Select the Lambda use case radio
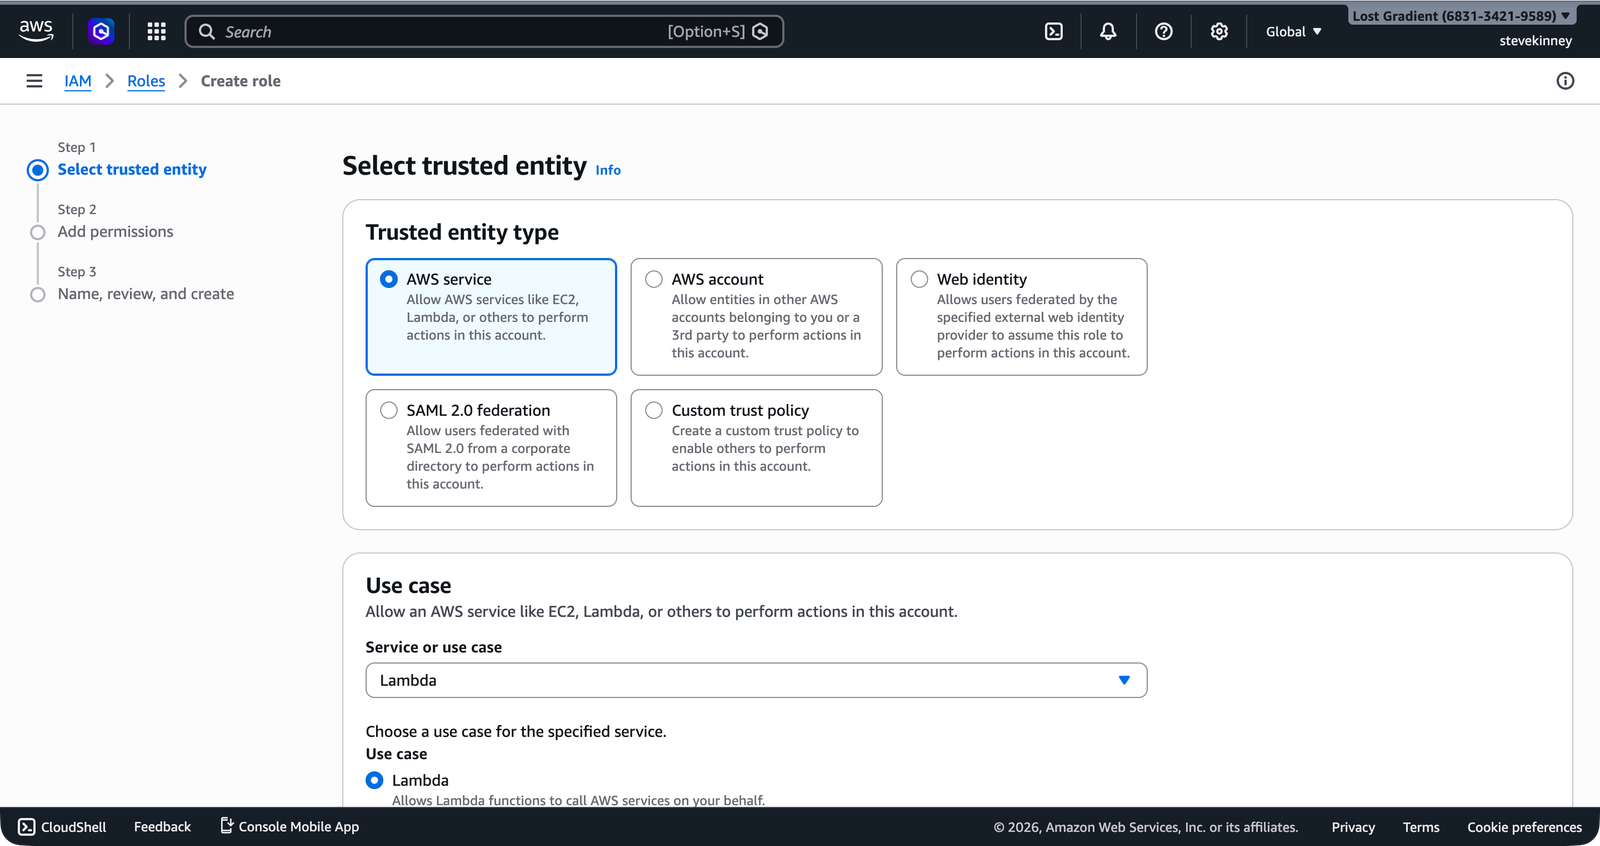 click(x=375, y=780)
